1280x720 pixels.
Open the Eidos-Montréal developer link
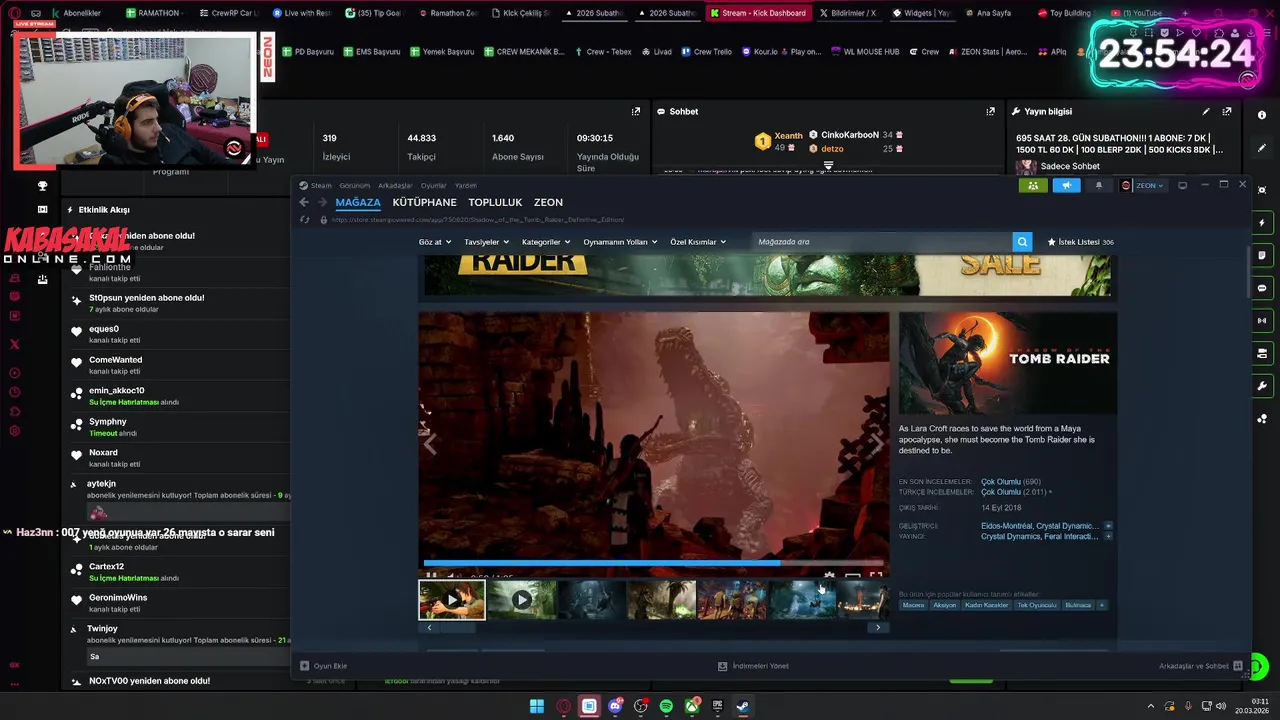[x=1006, y=526]
